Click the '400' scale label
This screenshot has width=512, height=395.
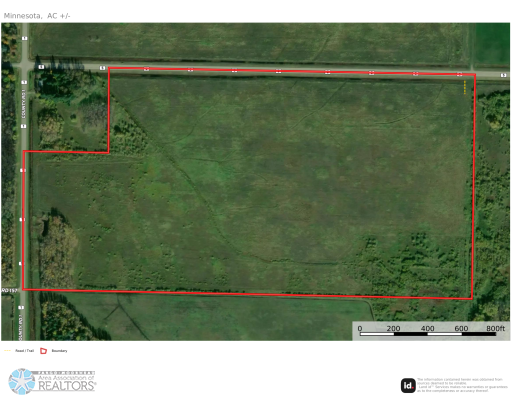click(427, 328)
